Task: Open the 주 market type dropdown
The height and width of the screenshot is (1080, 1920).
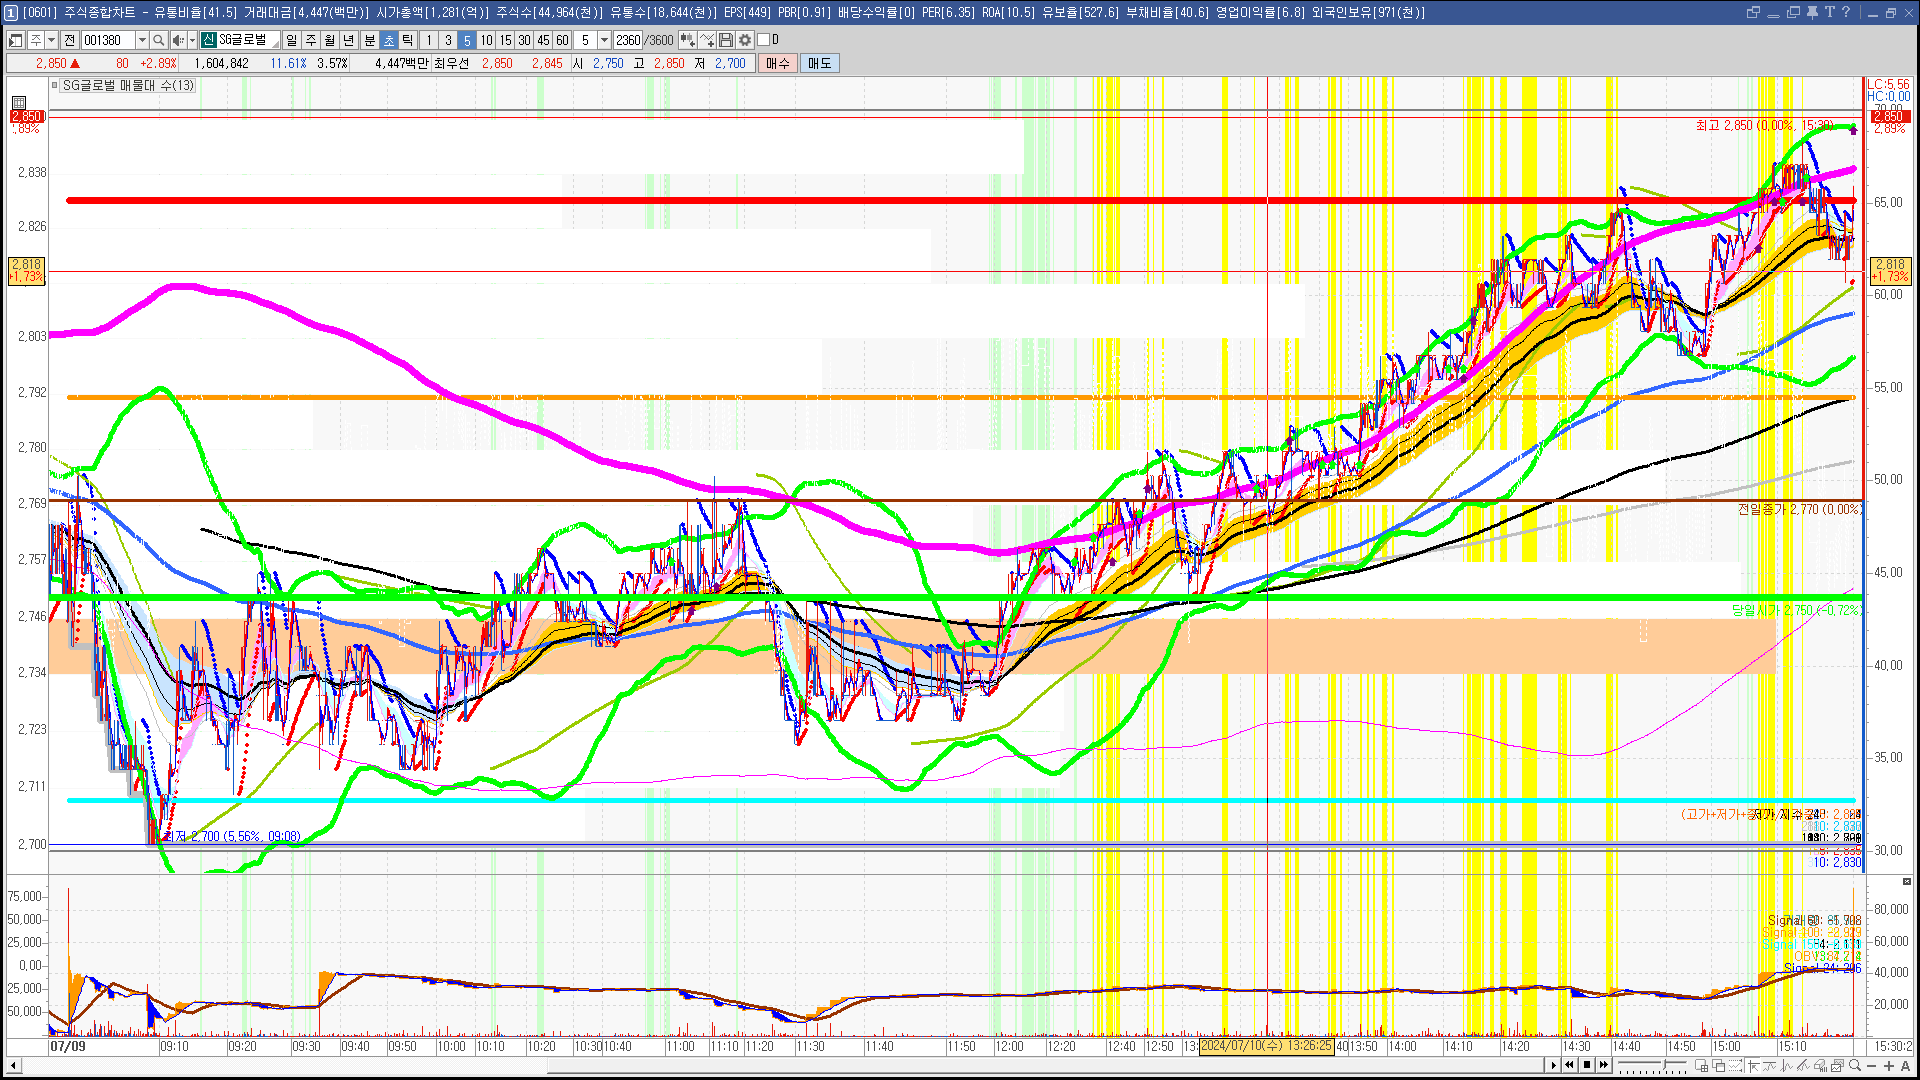Action: [51, 40]
